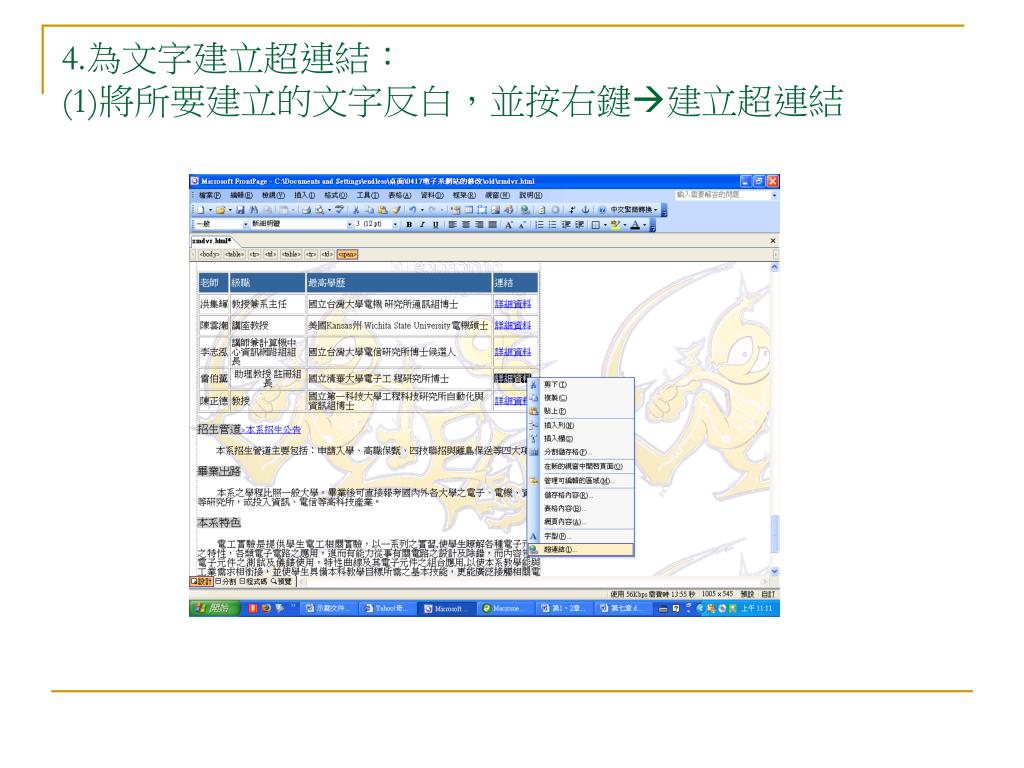
Task: Open the 格式(O) menu
Action: (x=336, y=195)
